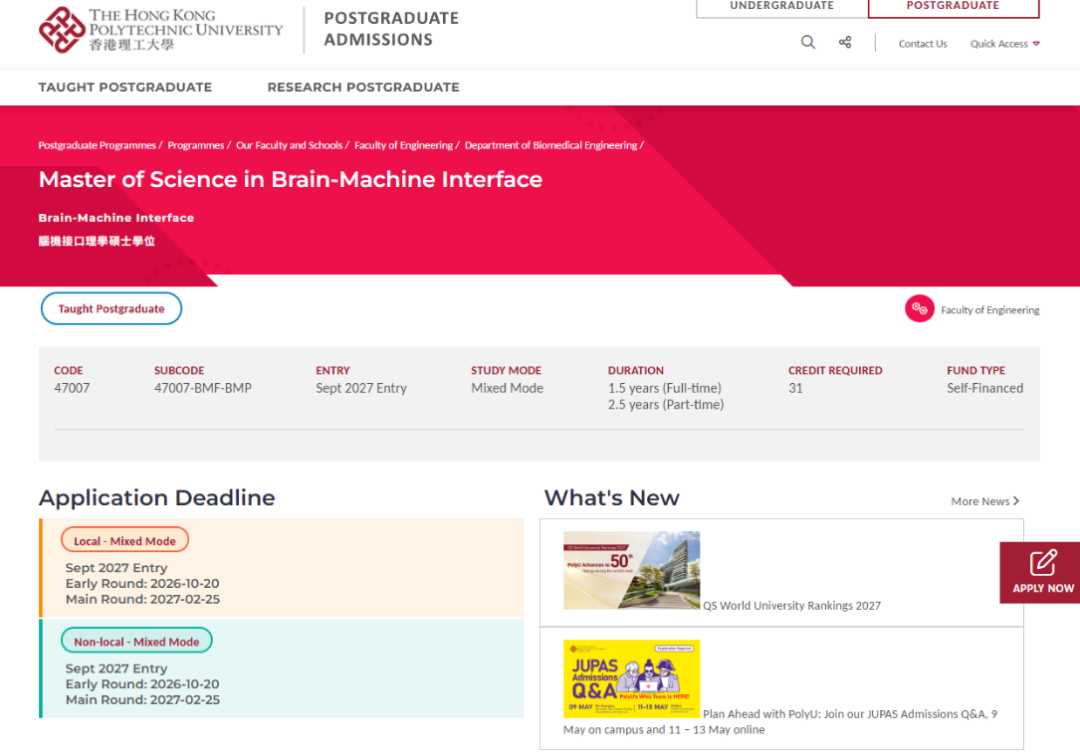Click the Self-Financed fund type value
This screenshot has width=1080, height=756.
(985, 388)
